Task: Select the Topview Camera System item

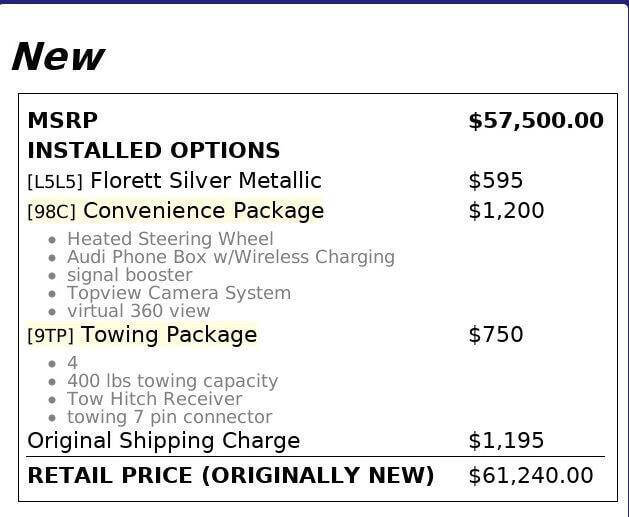Action: pyautogui.click(x=179, y=293)
